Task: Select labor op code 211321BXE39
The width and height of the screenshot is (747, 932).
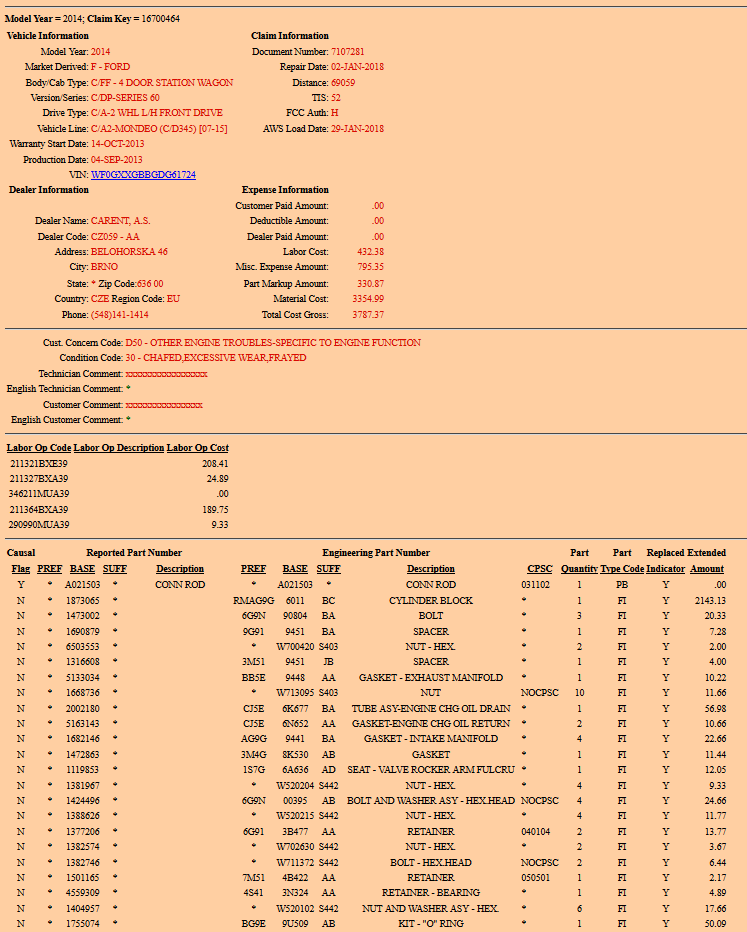Action: (39, 464)
